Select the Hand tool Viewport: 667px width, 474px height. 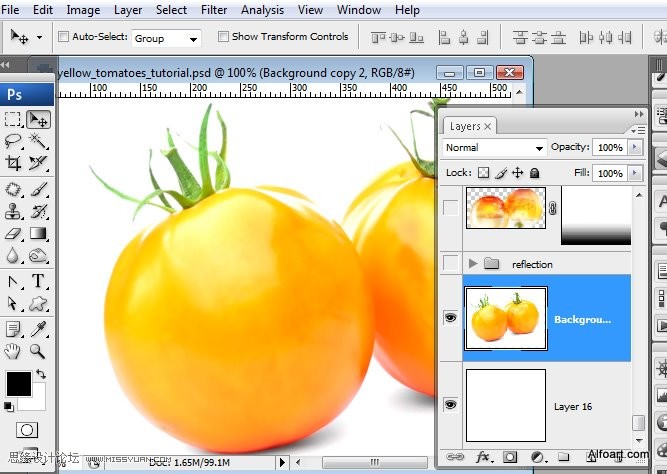(x=13, y=351)
